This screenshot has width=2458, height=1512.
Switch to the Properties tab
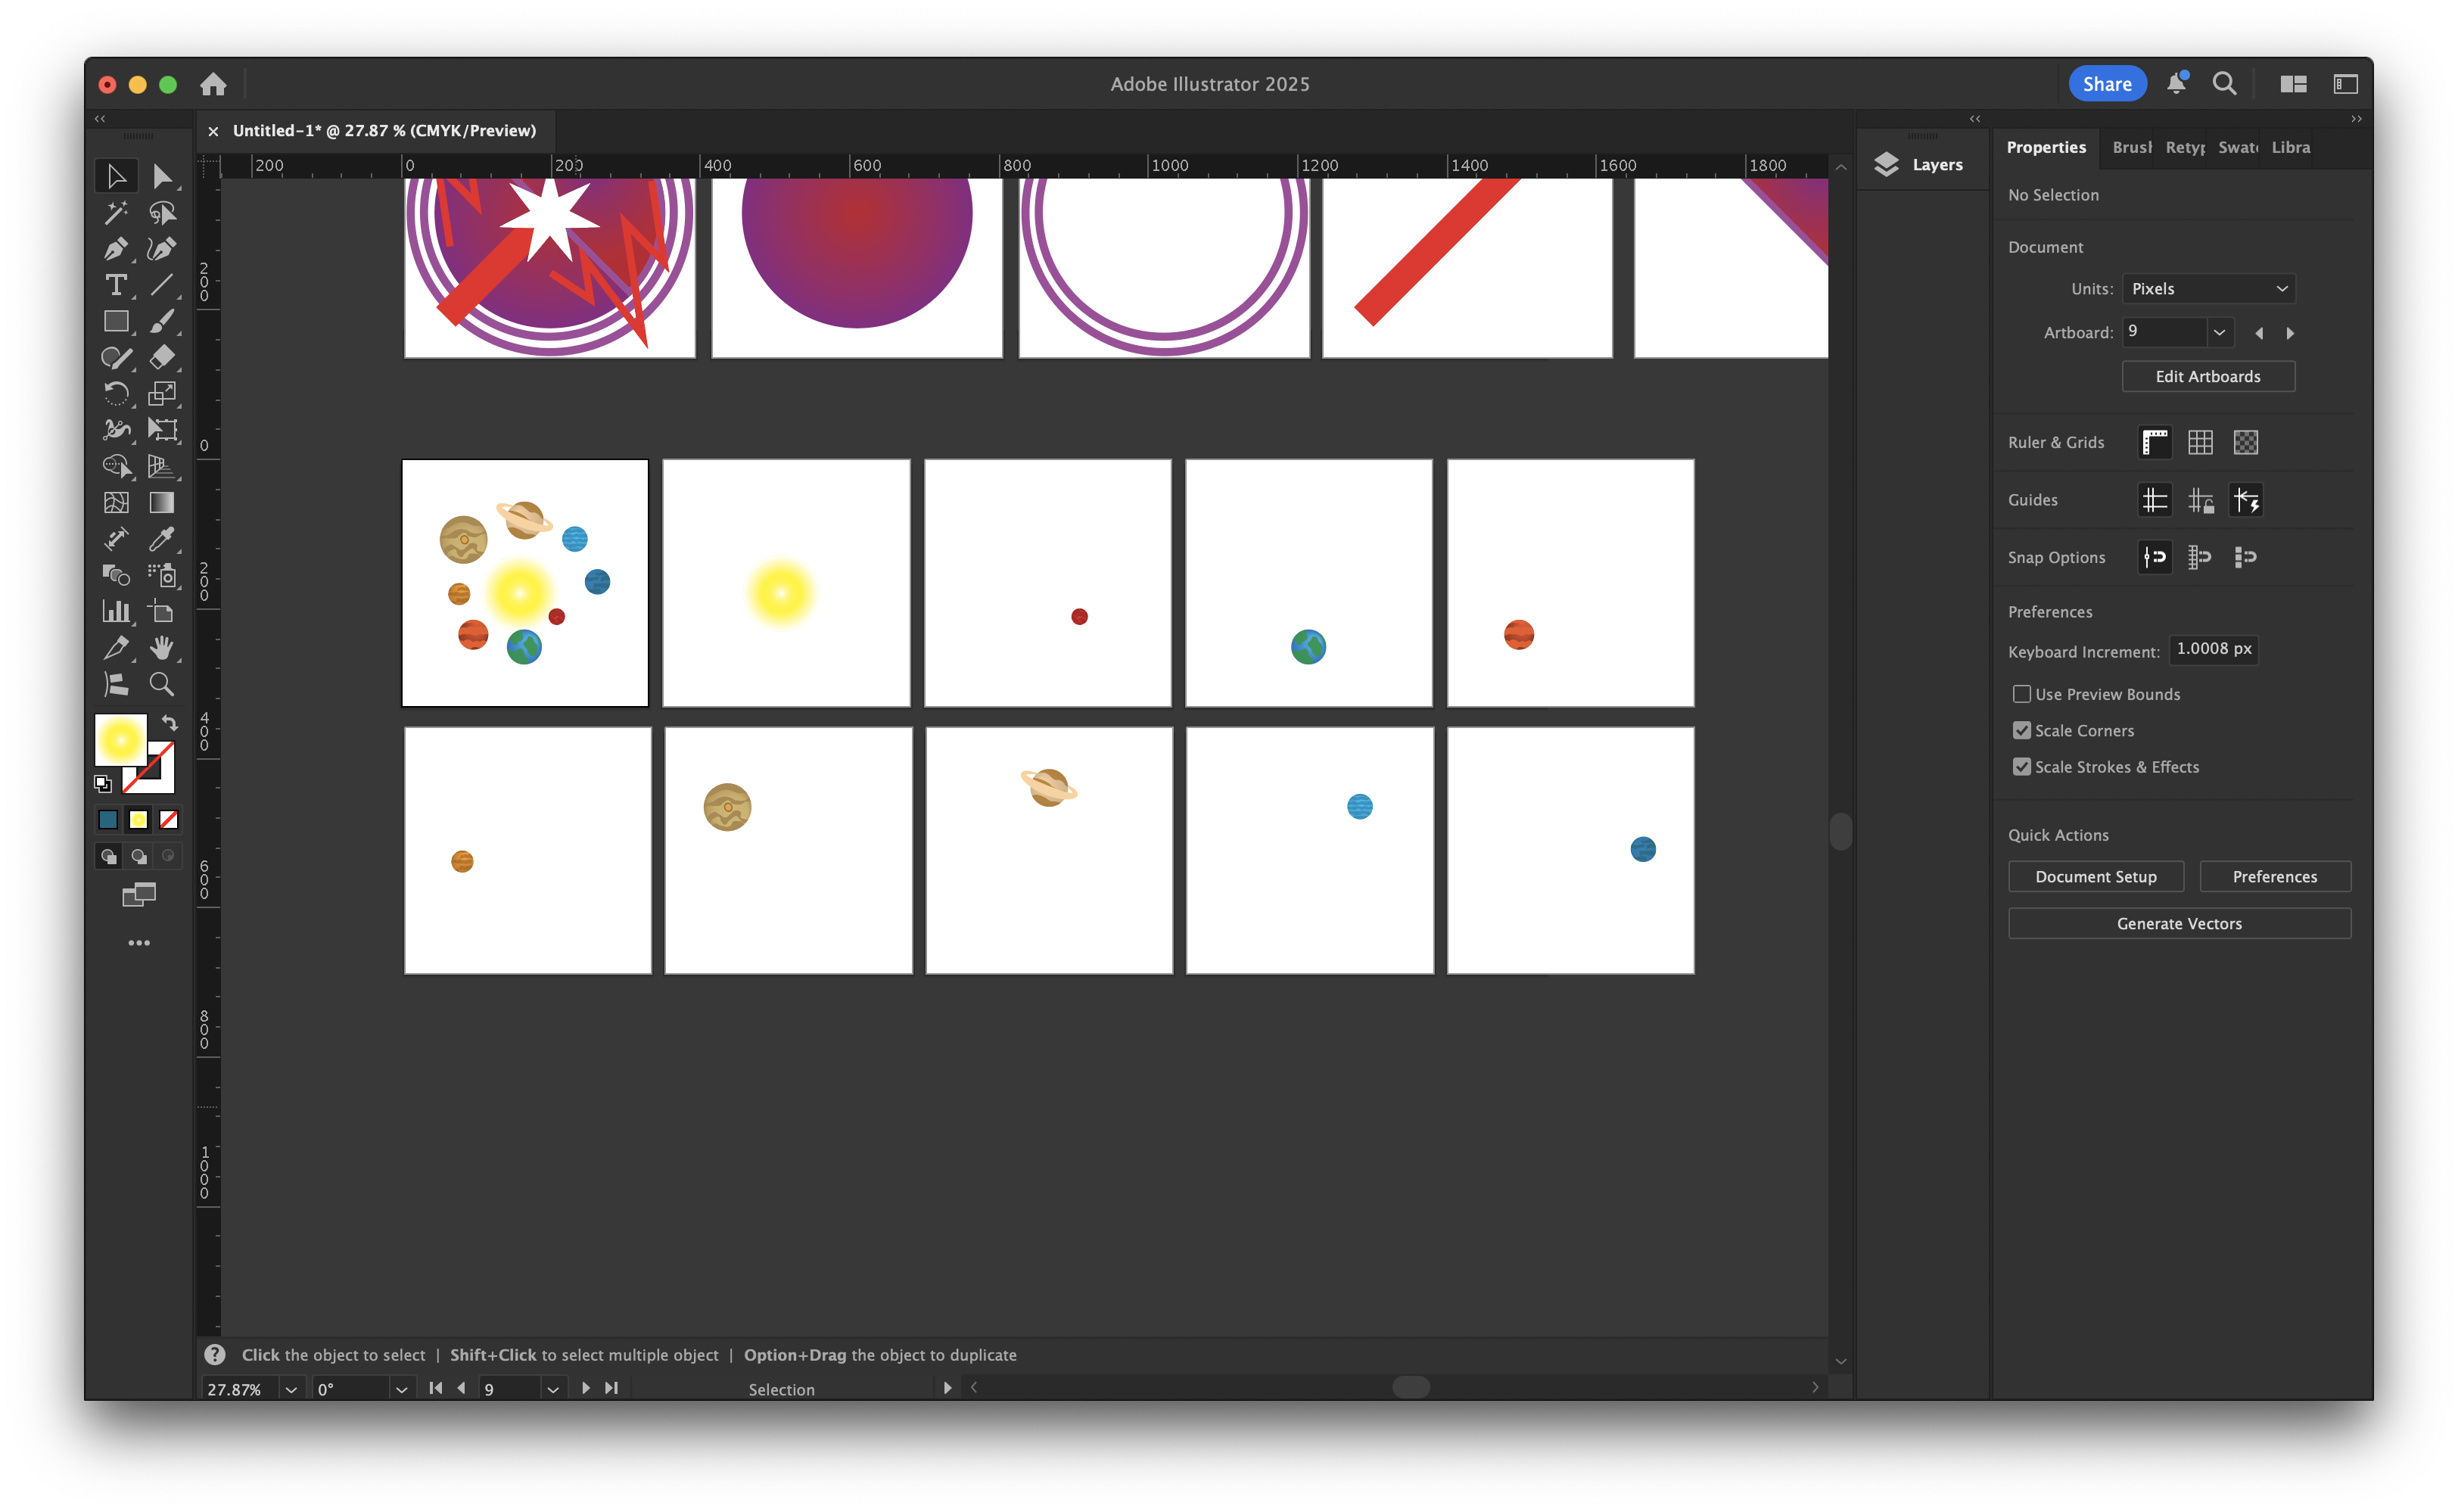click(2046, 147)
